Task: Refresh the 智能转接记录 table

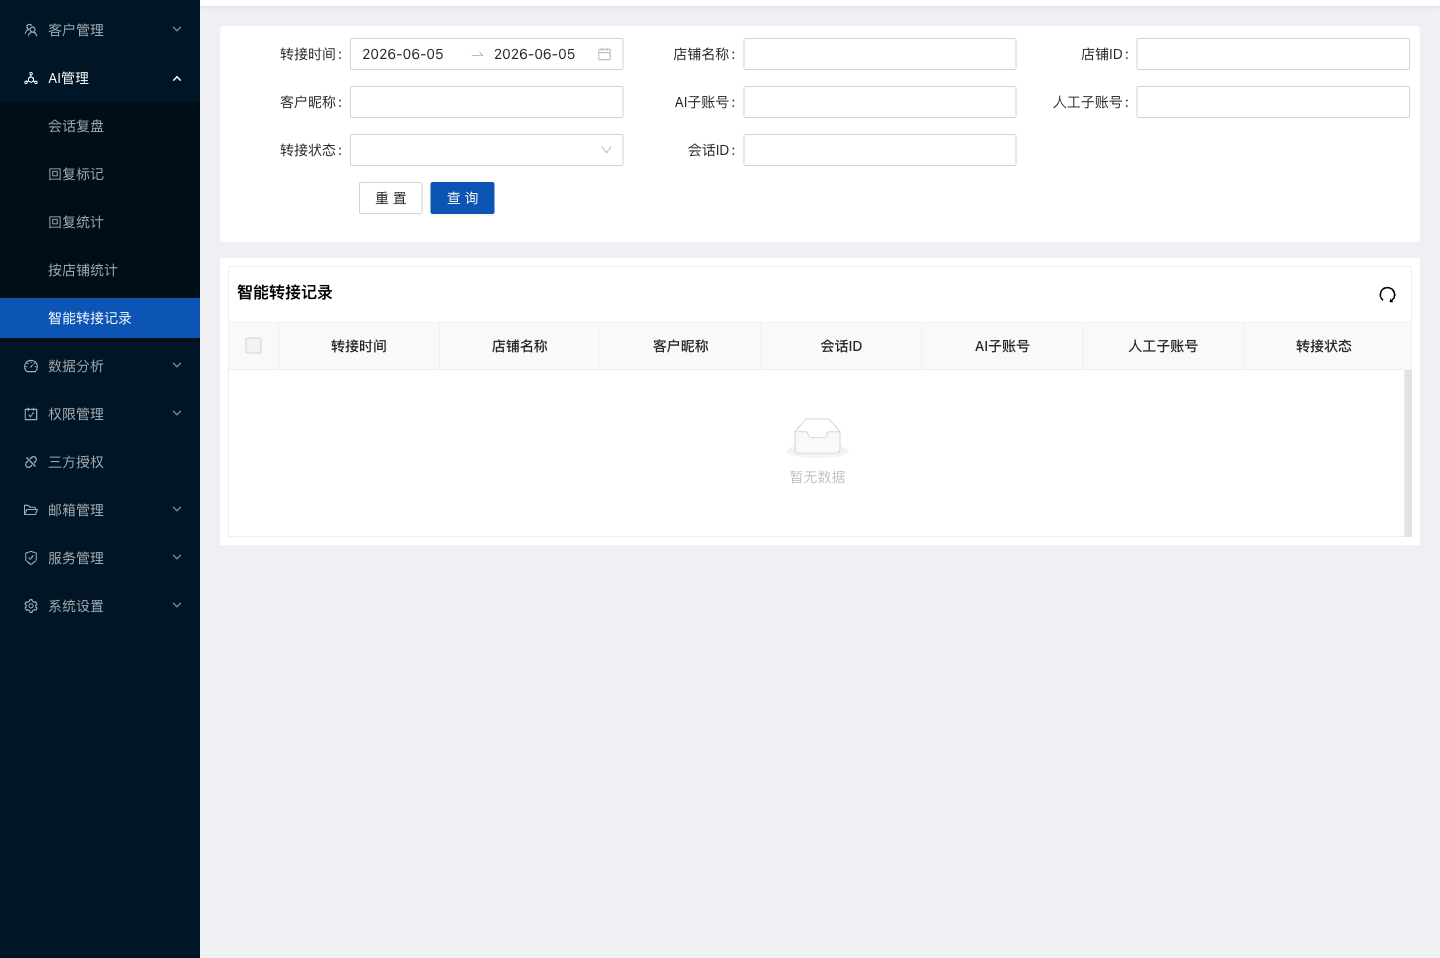Action: pyautogui.click(x=1387, y=294)
